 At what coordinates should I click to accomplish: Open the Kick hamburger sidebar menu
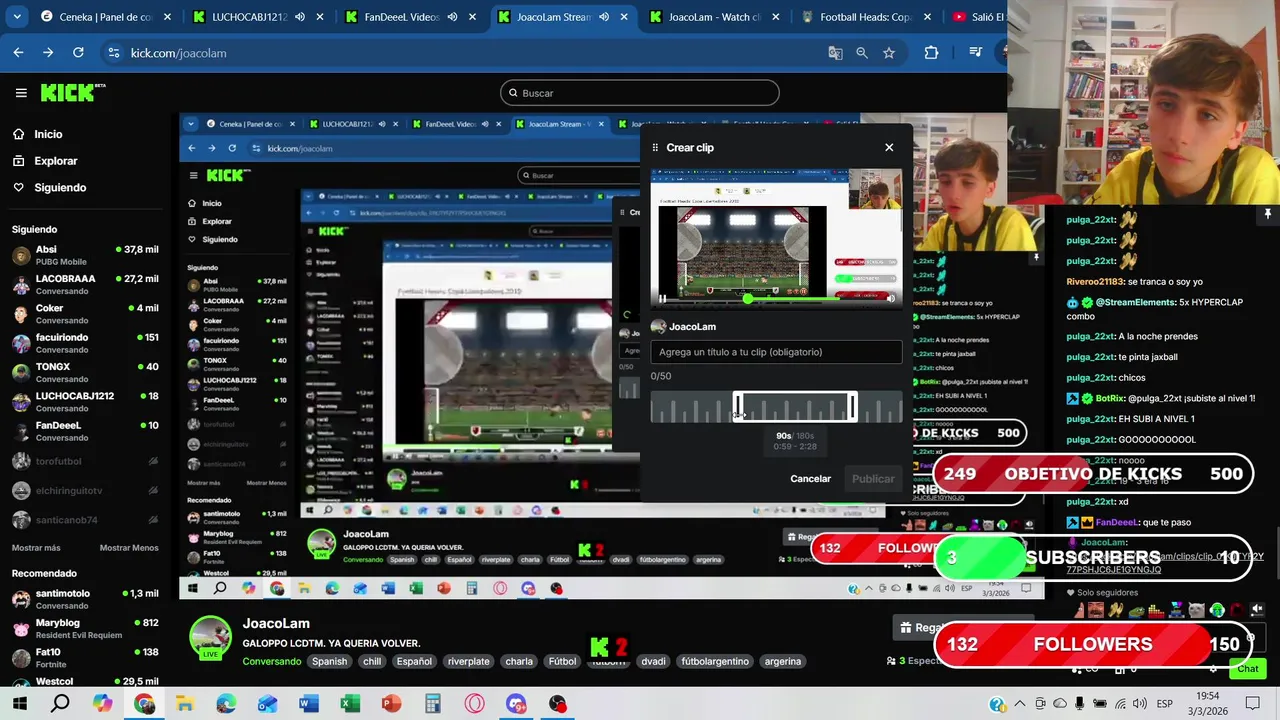point(21,93)
